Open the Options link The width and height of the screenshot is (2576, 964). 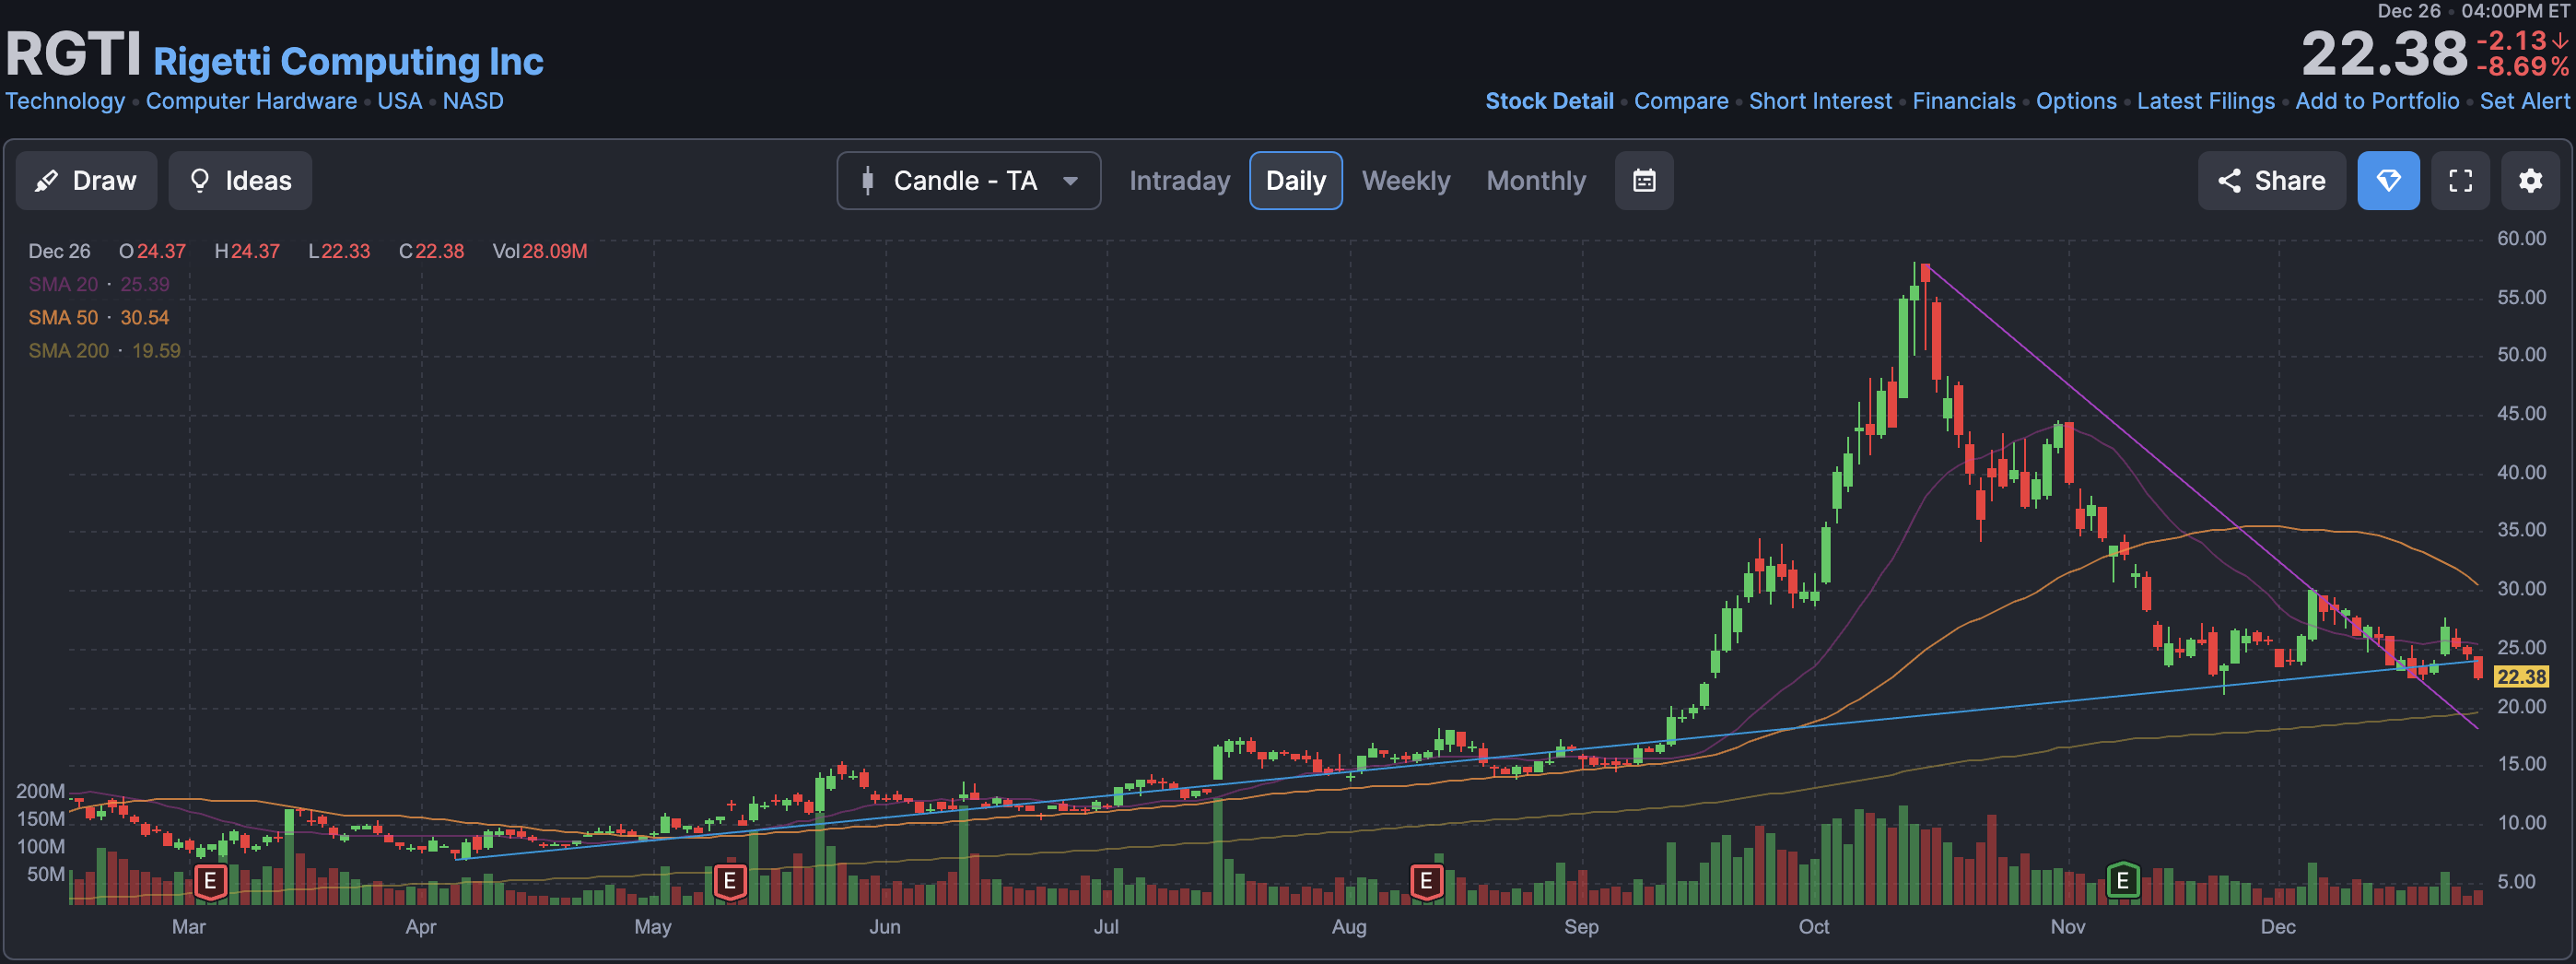[2076, 101]
